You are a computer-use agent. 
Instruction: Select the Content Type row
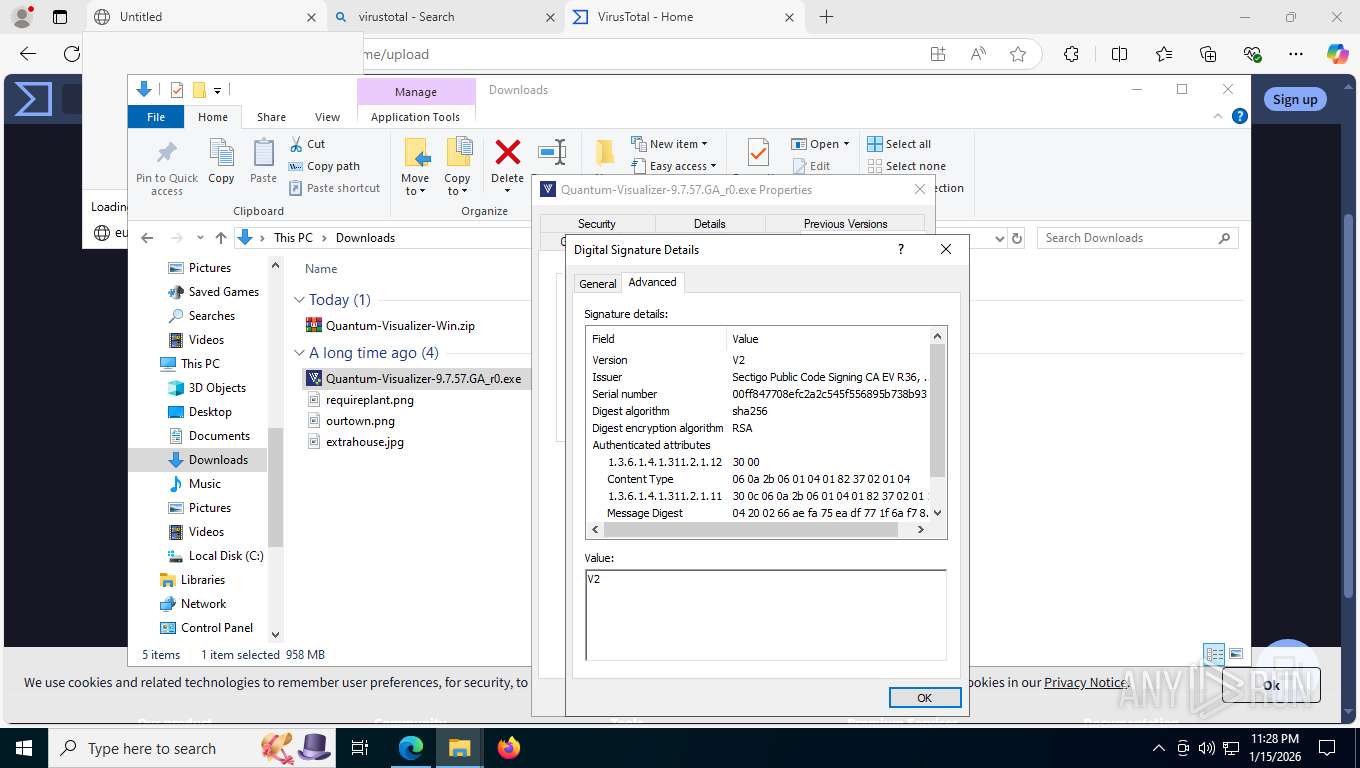pos(759,479)
